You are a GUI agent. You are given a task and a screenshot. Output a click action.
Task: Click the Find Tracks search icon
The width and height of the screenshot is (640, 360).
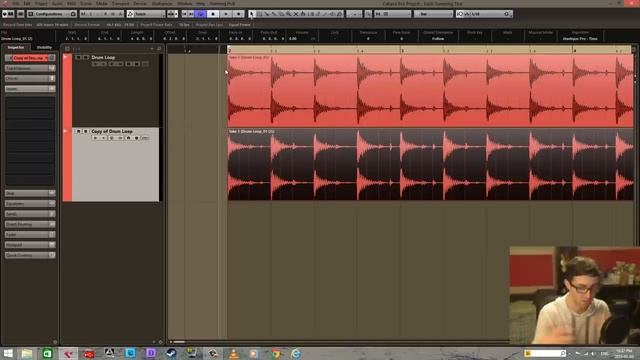click(159, 49)
